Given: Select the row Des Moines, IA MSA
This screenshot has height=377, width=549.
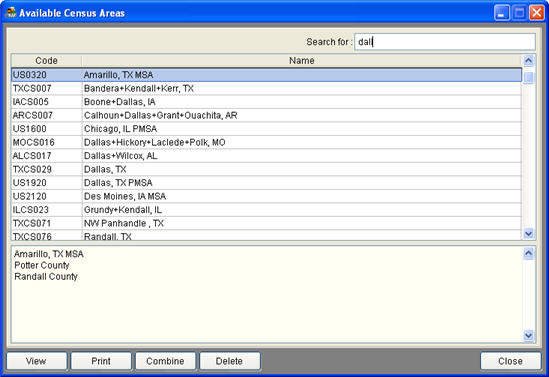Looking at the screenshot, I should click(x=266, y=196).
